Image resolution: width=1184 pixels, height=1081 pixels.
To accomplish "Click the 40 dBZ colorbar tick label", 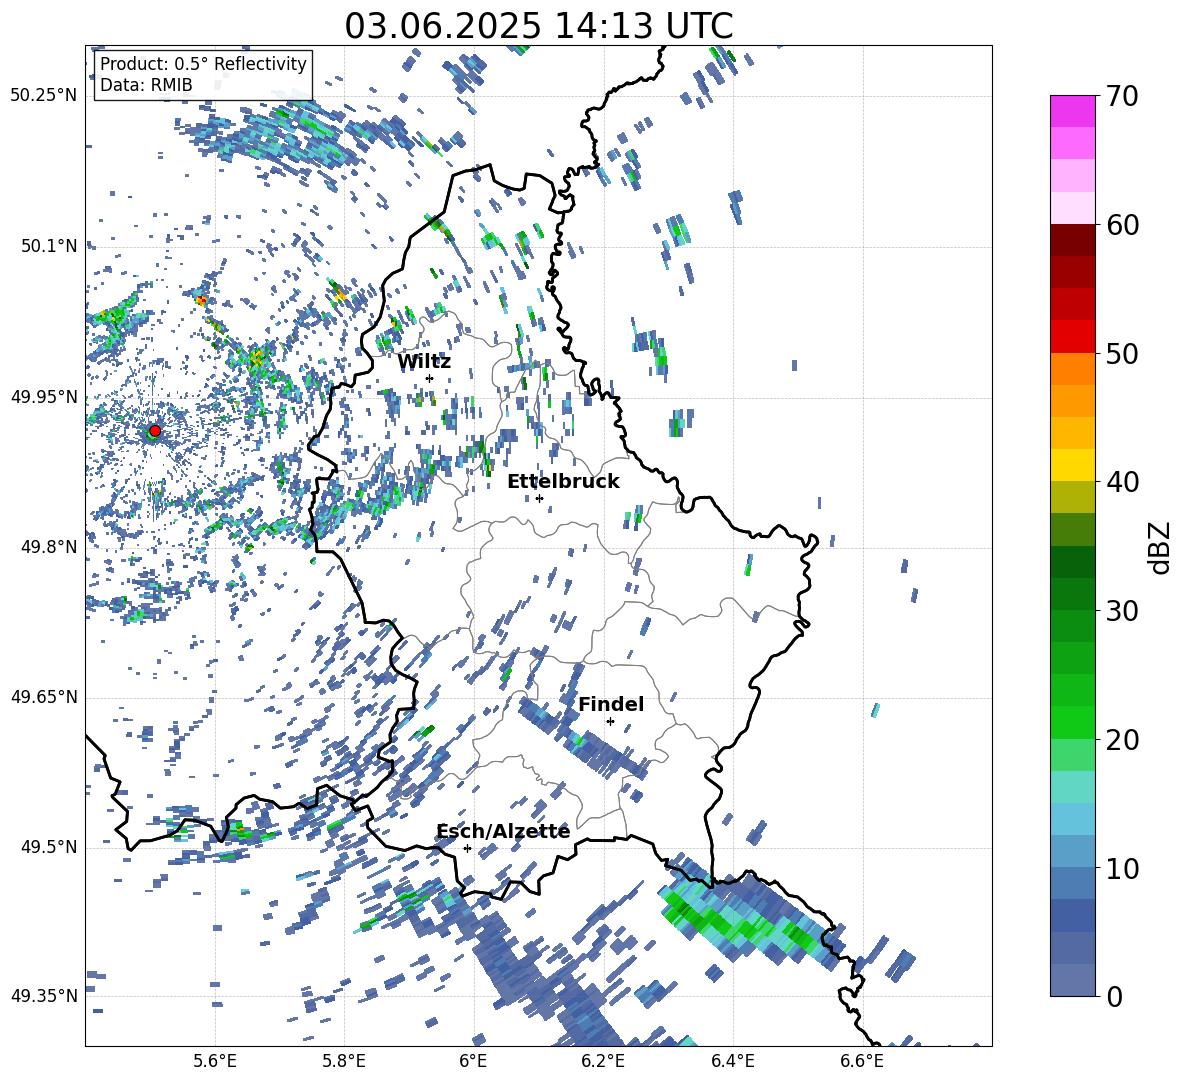I will 1122,482.
